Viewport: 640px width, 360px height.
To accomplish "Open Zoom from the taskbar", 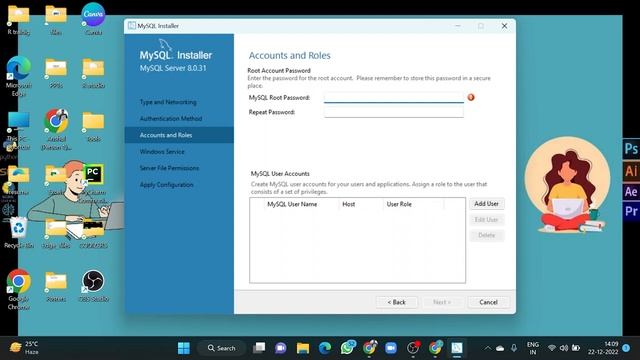I will [391, 348].
